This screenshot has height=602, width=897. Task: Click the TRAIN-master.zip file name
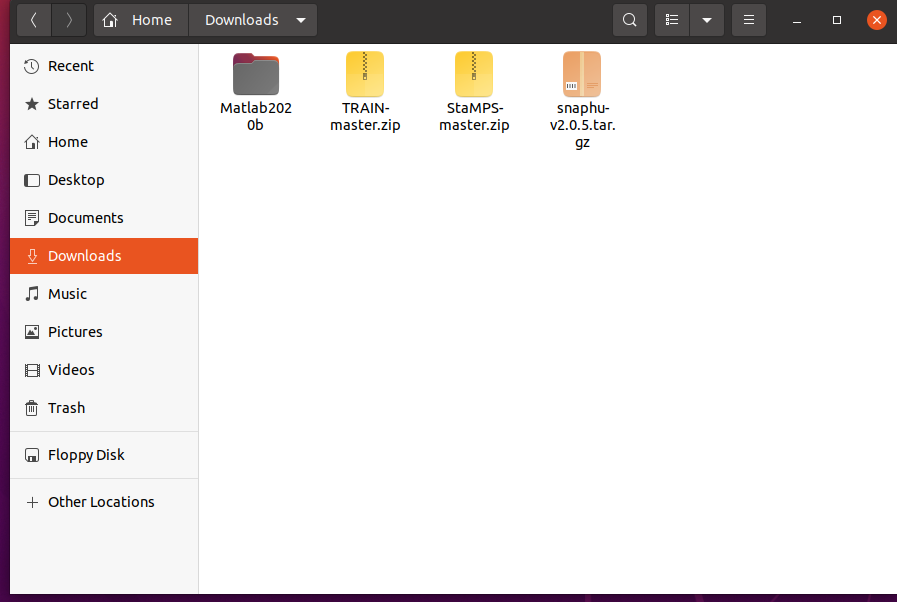[x=365, y=116]
